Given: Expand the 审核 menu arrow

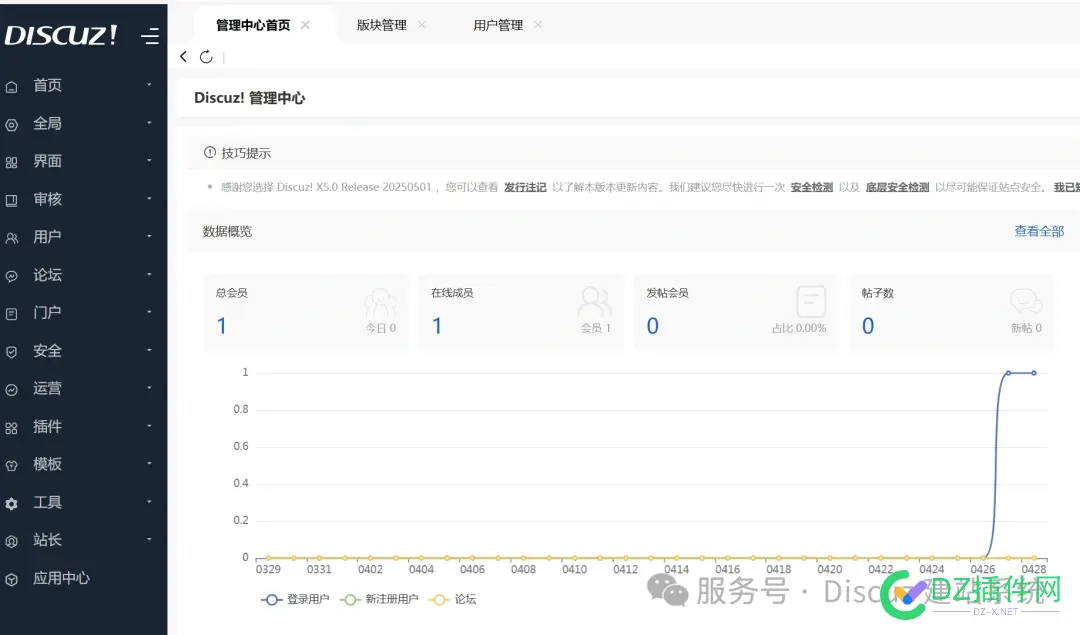Looking at the screenshot, I should 149,198.
